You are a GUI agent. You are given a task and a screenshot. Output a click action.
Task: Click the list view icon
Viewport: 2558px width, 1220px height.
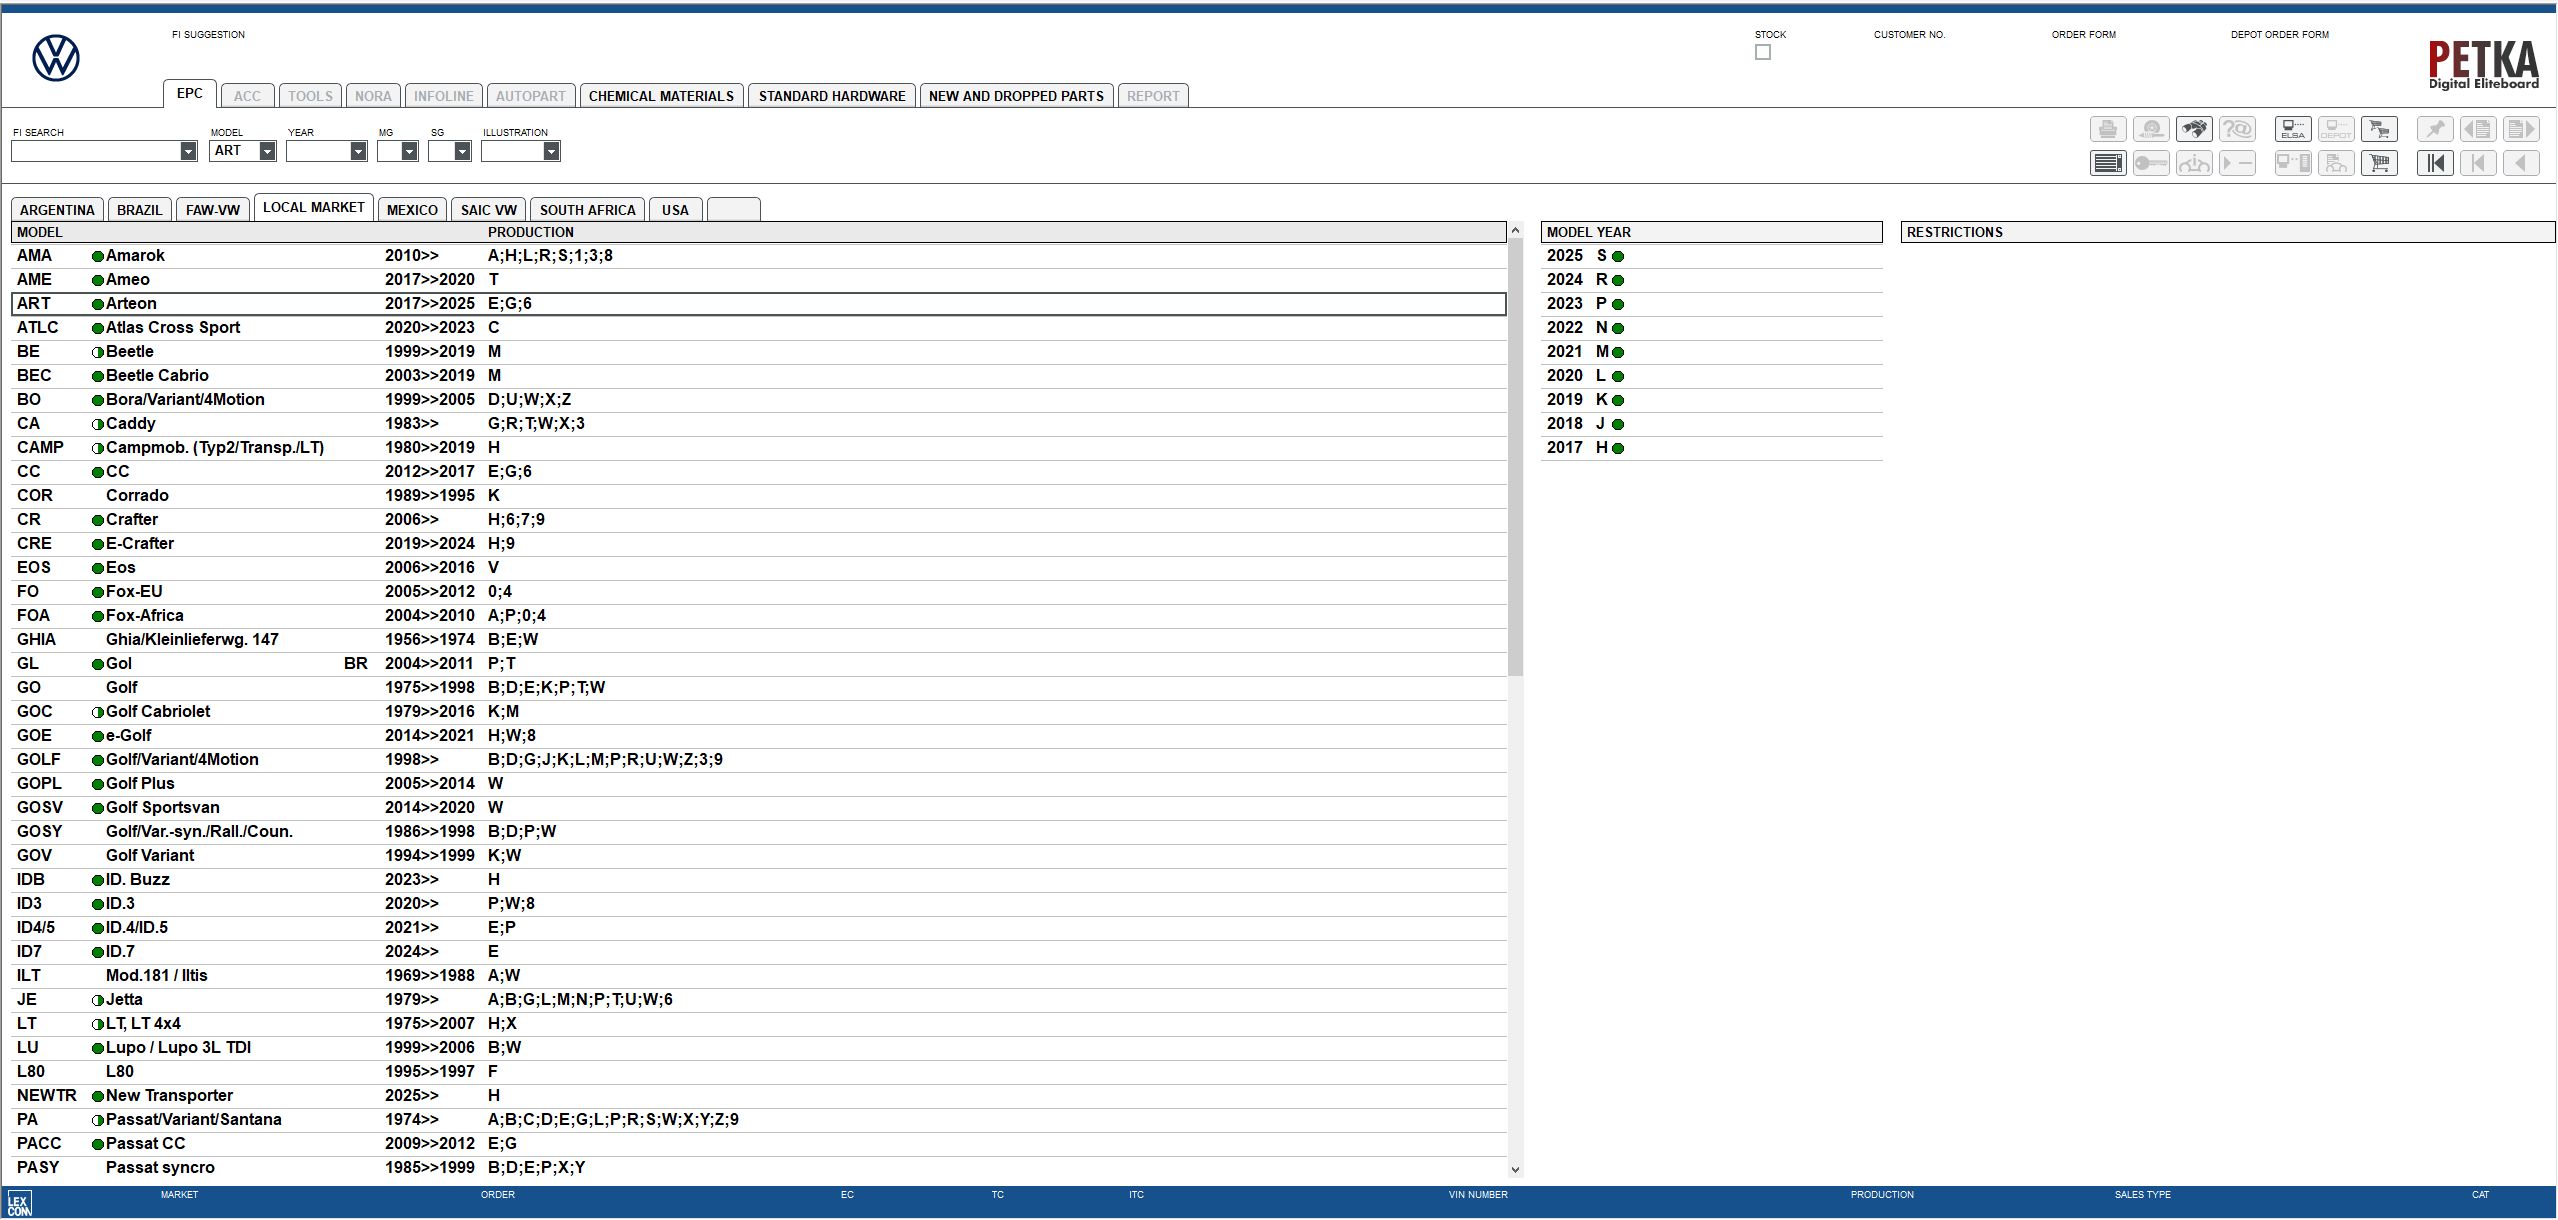coord(2108,163)
